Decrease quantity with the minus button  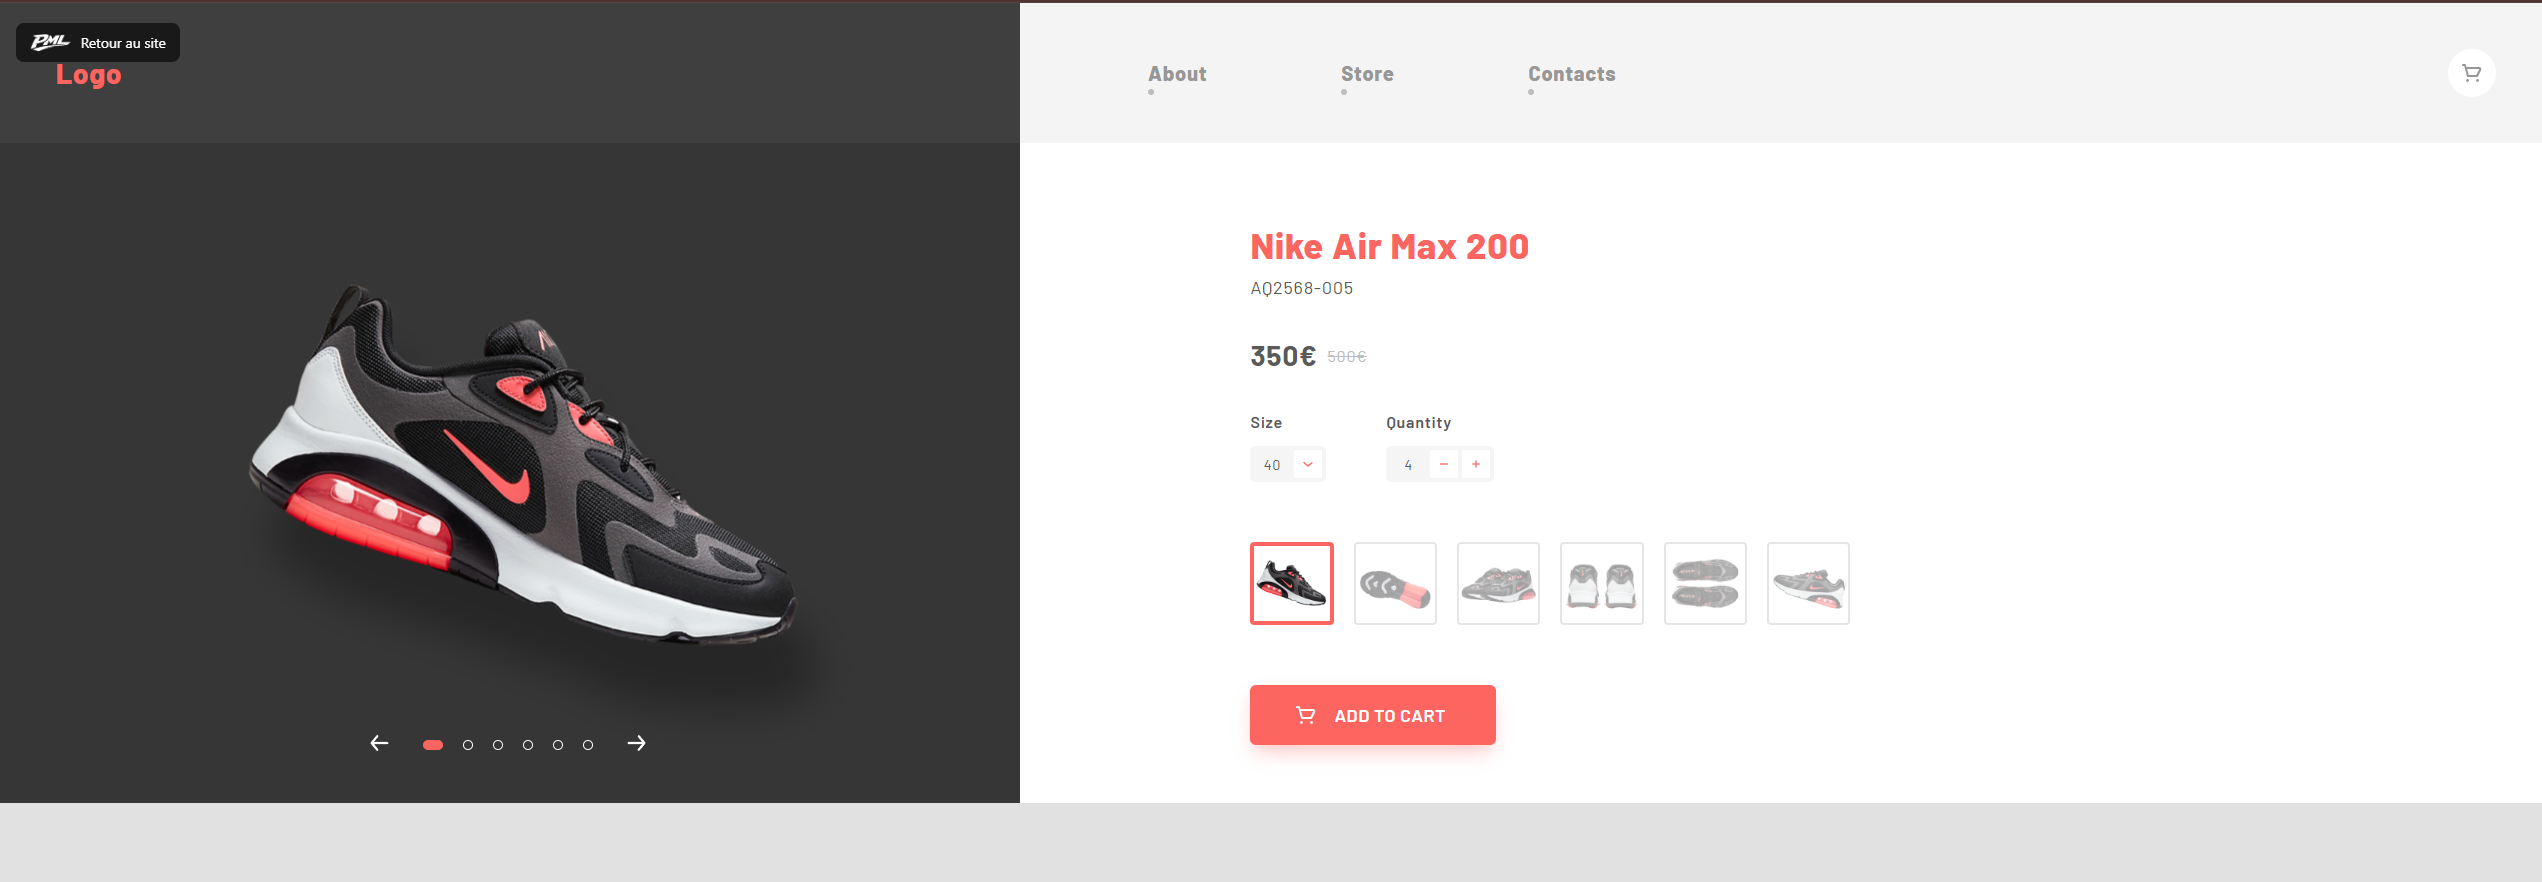point(1443,464)
